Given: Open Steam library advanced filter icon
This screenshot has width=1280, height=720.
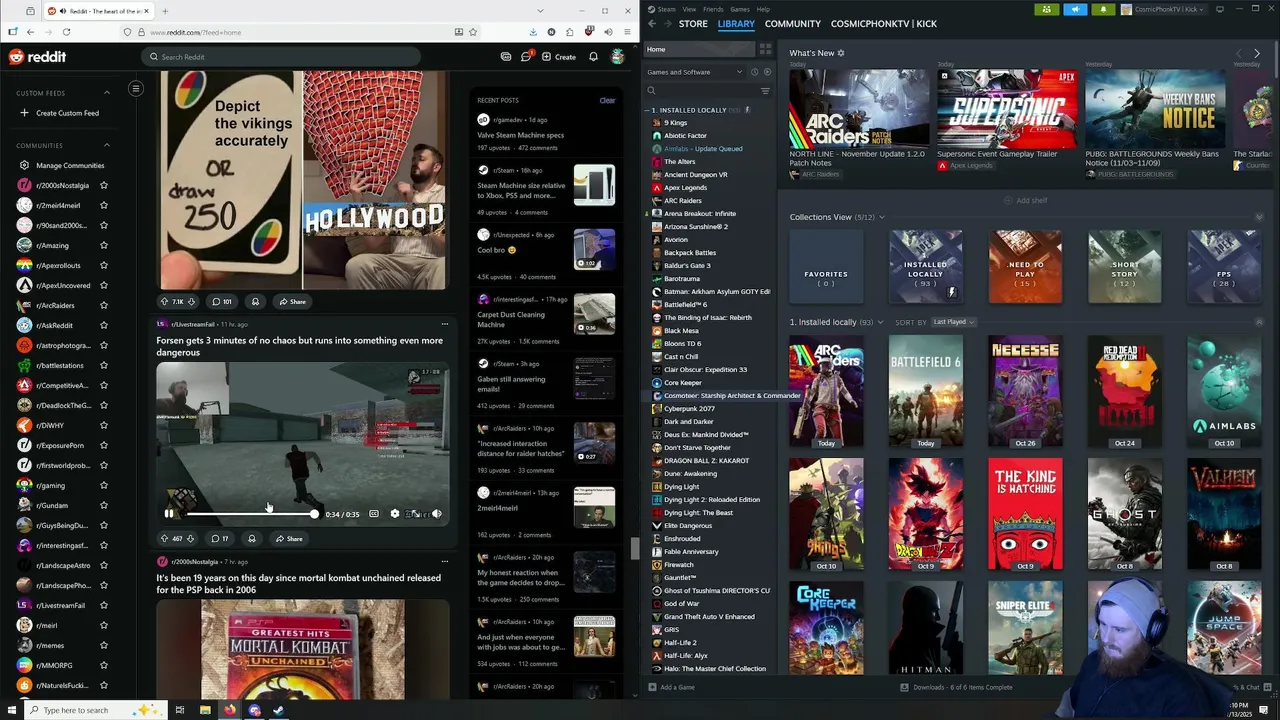Looking at the screenshot, I should pyautogui.click(x=765, y=91).
